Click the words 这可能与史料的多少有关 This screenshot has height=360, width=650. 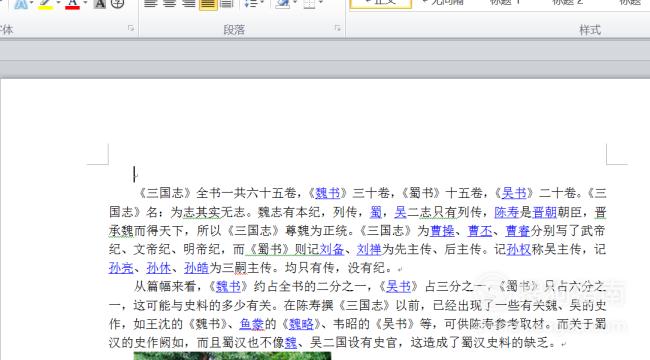[202, 306]
